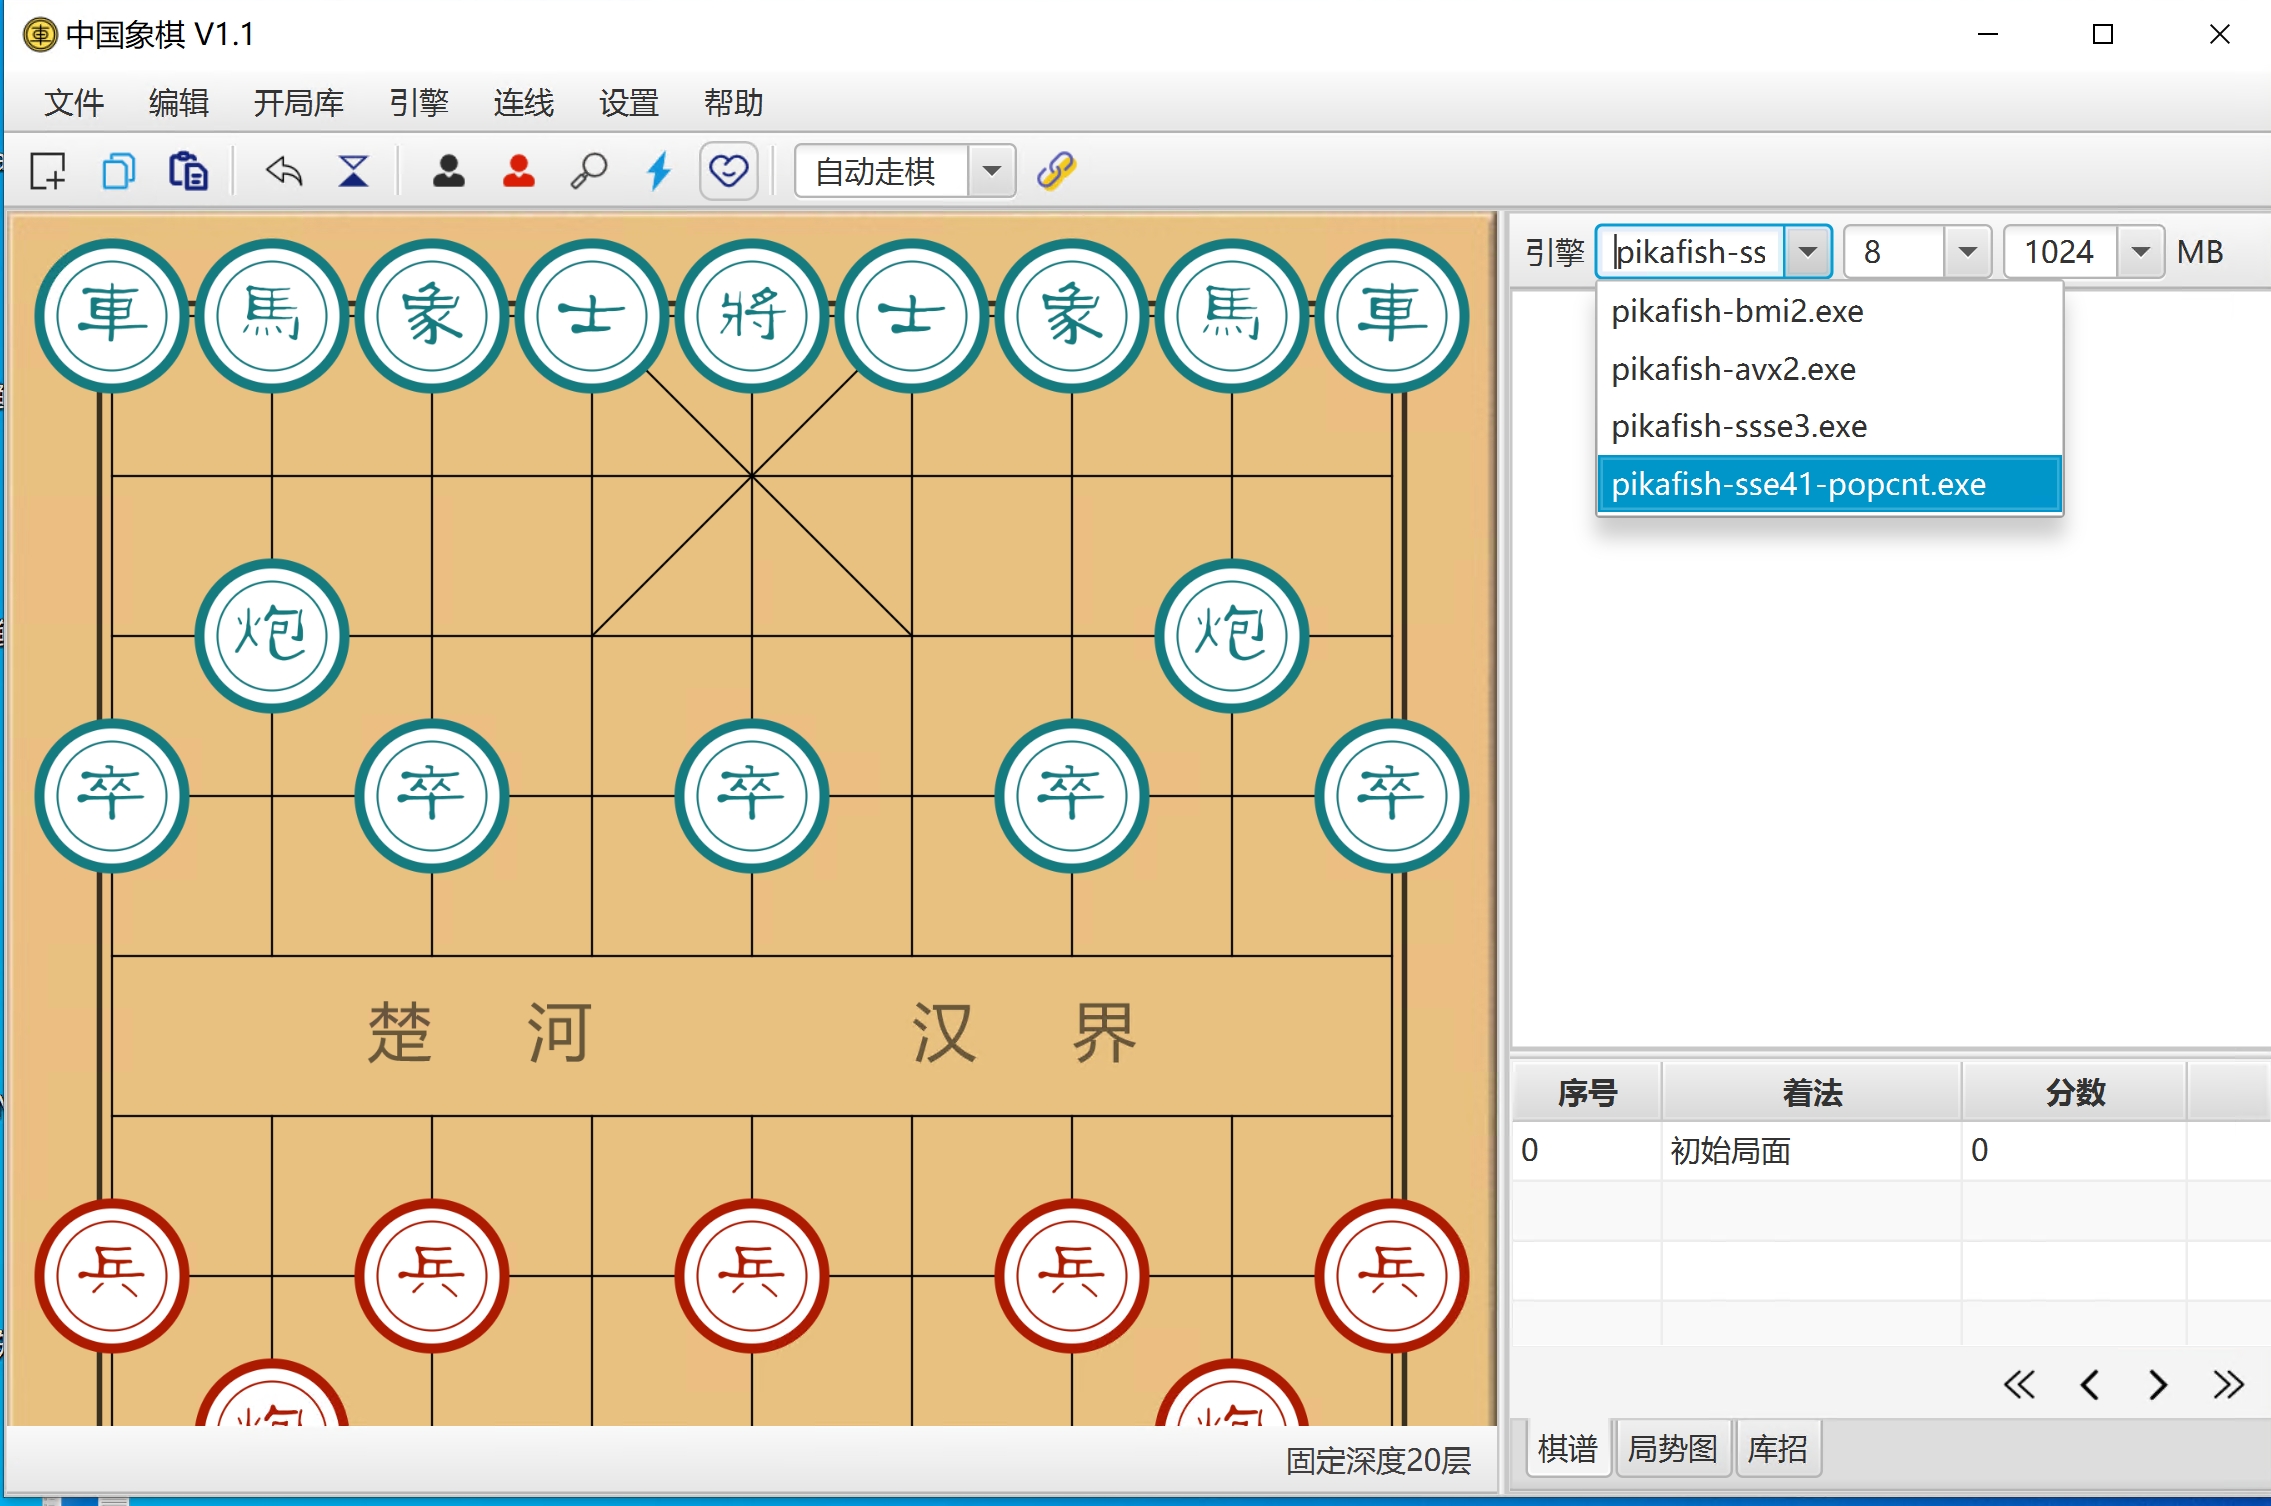This screenshot has width=2271, height=1506.
Task: Select pikafish-sse41-popcnt.exe from the engine list
Action: [1830, 484]
